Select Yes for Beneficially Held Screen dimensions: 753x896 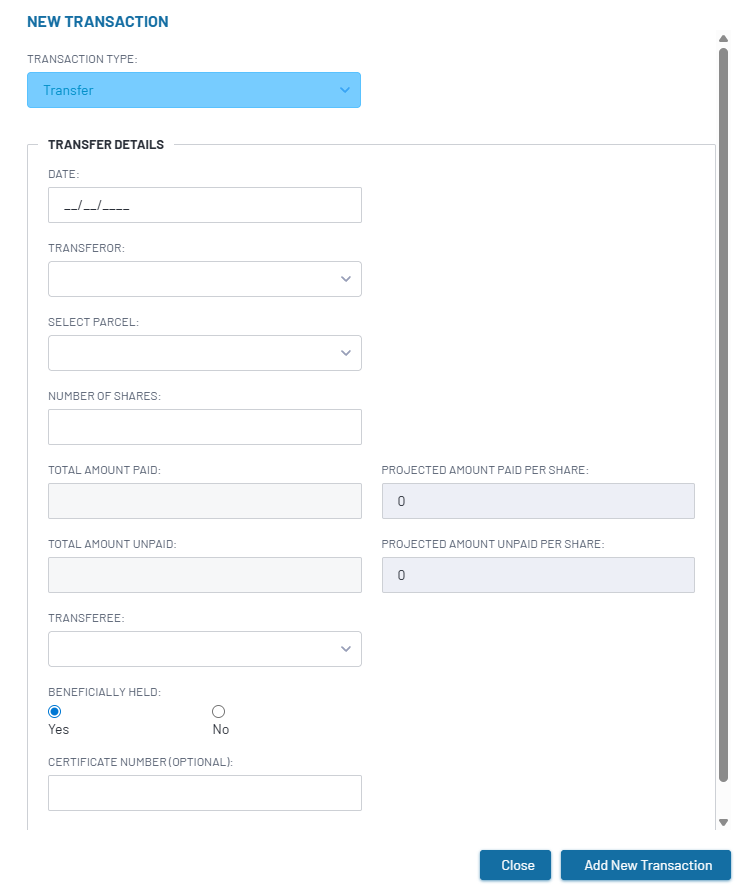55,711
